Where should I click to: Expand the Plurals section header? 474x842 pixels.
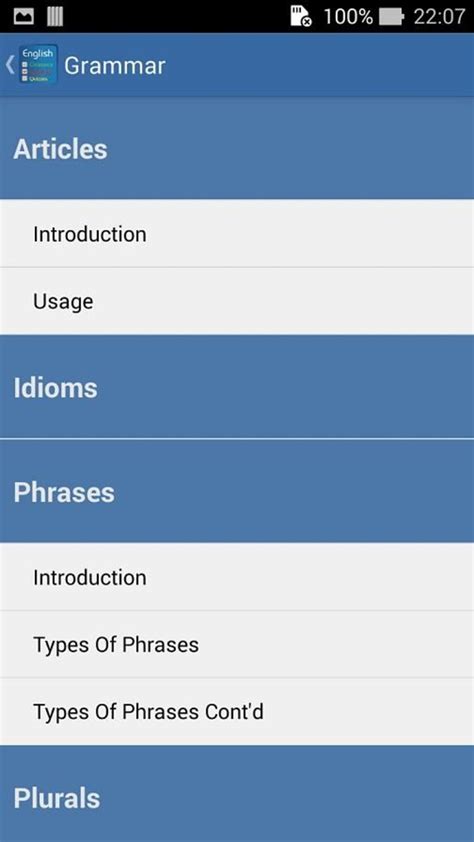pos(237,794)
